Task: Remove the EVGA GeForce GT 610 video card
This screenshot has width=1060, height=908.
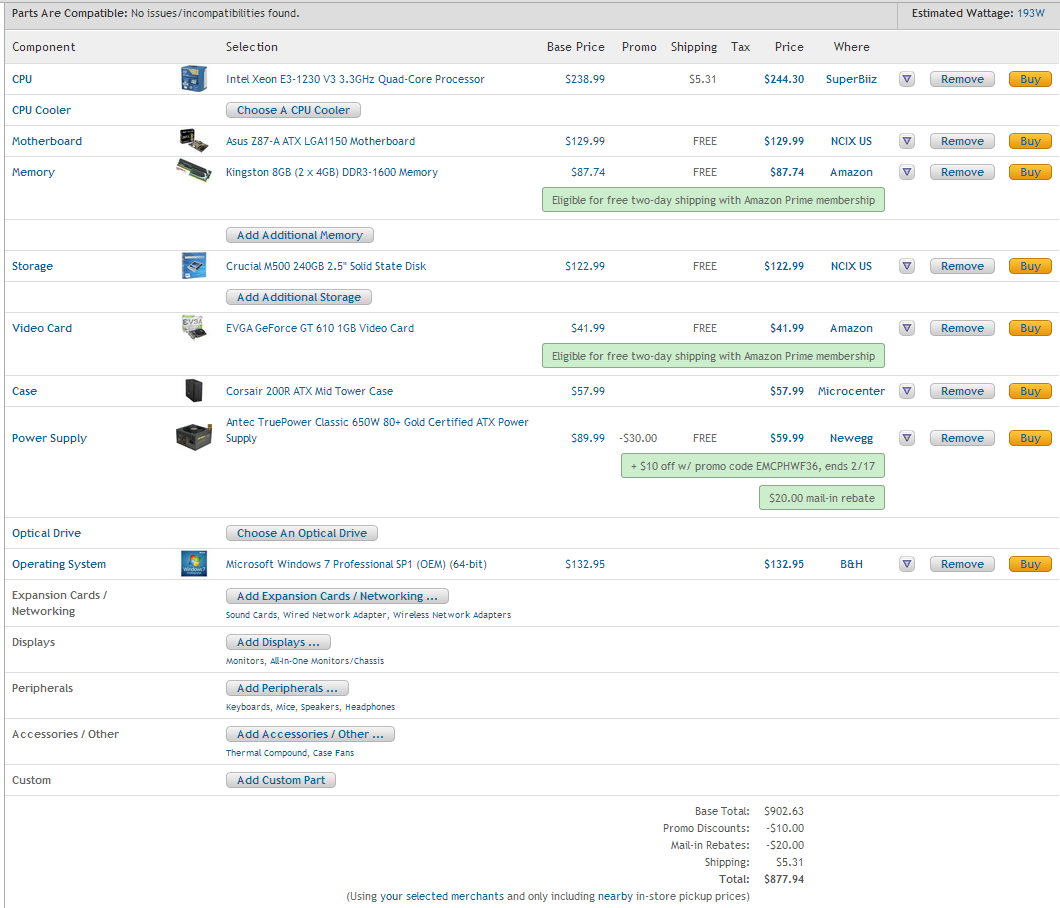Action: 962,329
